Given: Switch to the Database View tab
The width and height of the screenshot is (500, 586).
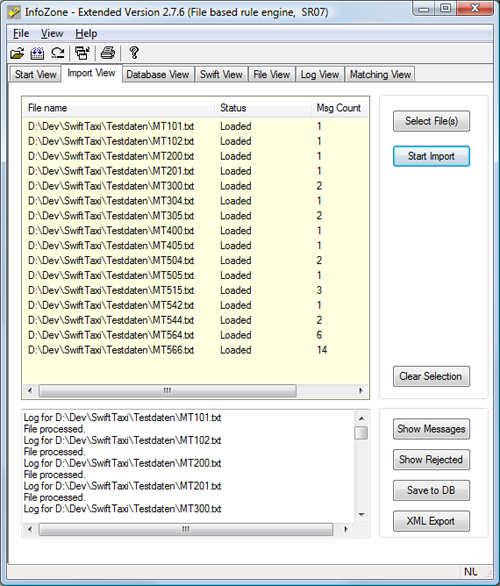Looking at the screenshot, I should coord(158,74).
